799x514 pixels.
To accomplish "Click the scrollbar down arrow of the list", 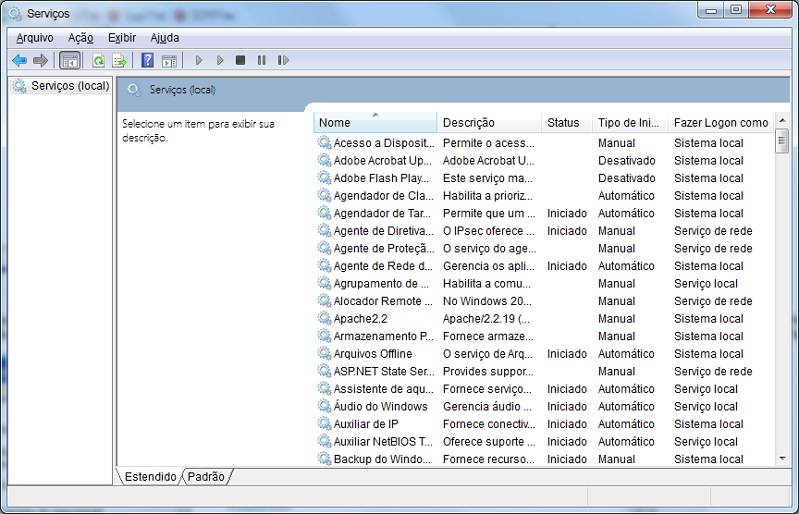I will click(782, 458).
